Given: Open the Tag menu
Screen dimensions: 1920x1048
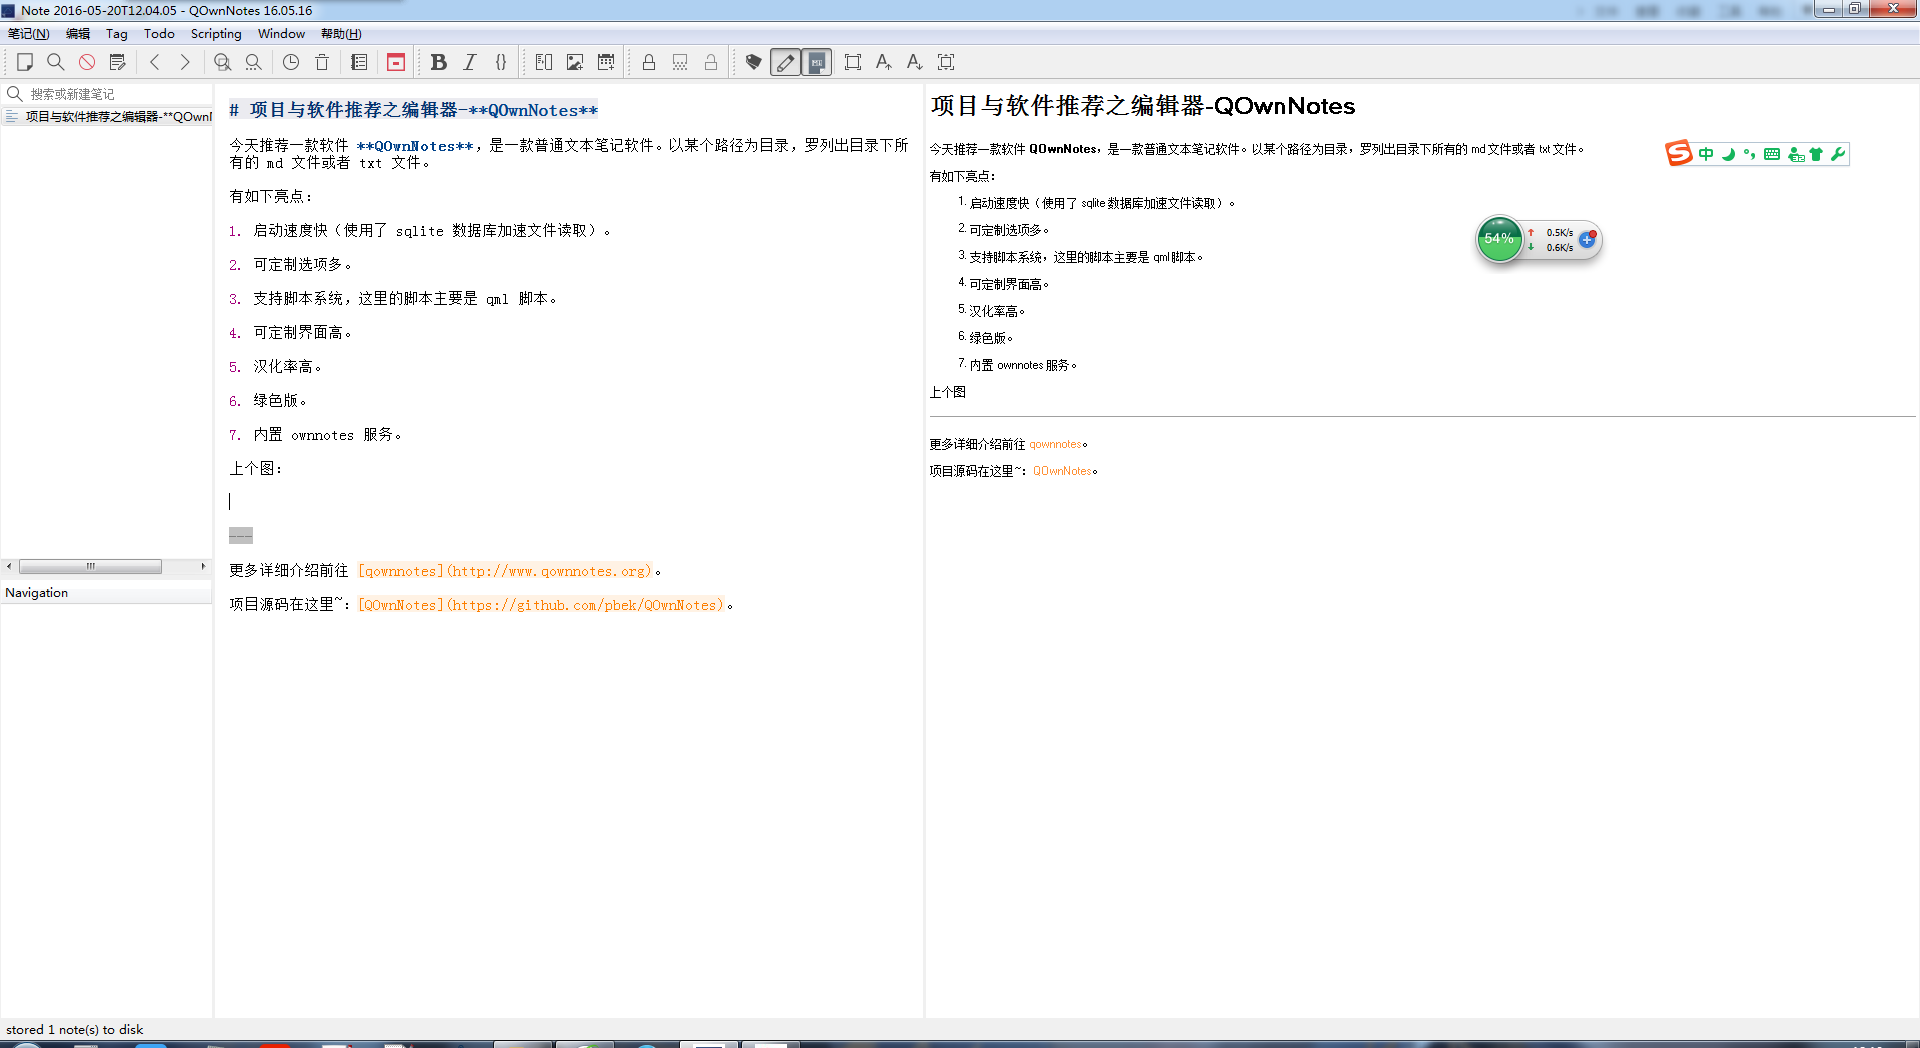Looking at the screenshot, I should click(x=117, y=34).
